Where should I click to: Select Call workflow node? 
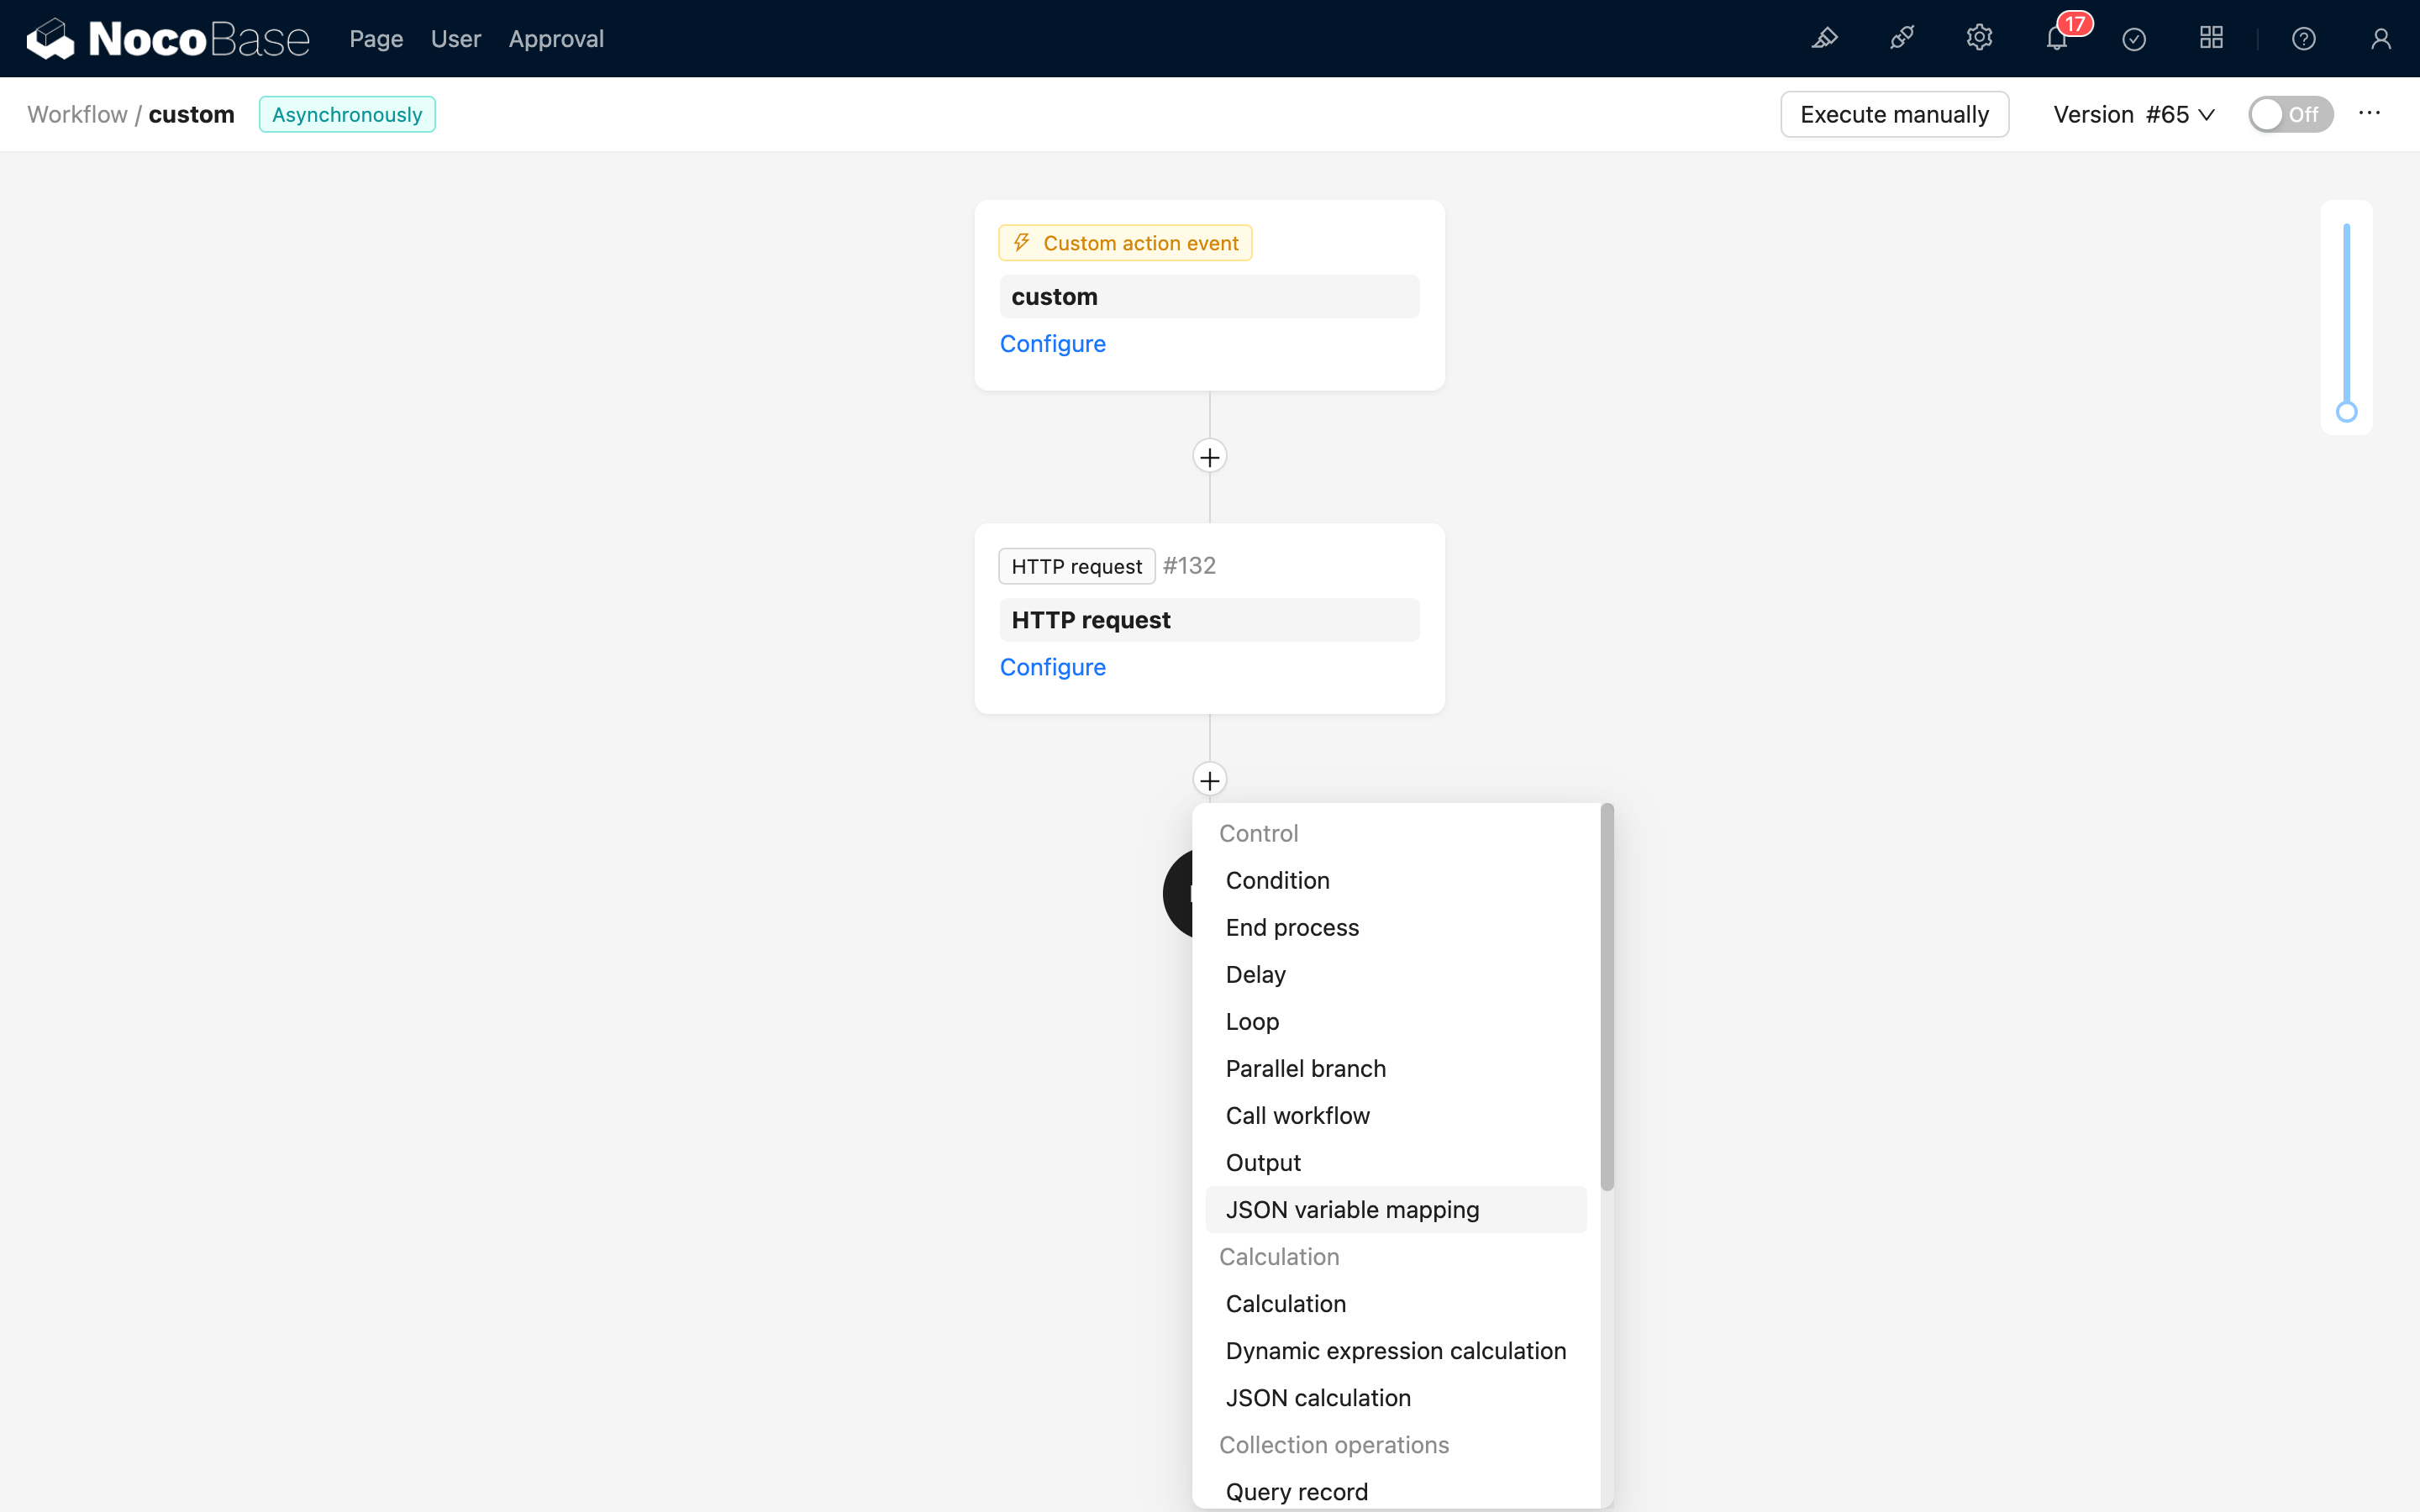coord(1396,1115)
